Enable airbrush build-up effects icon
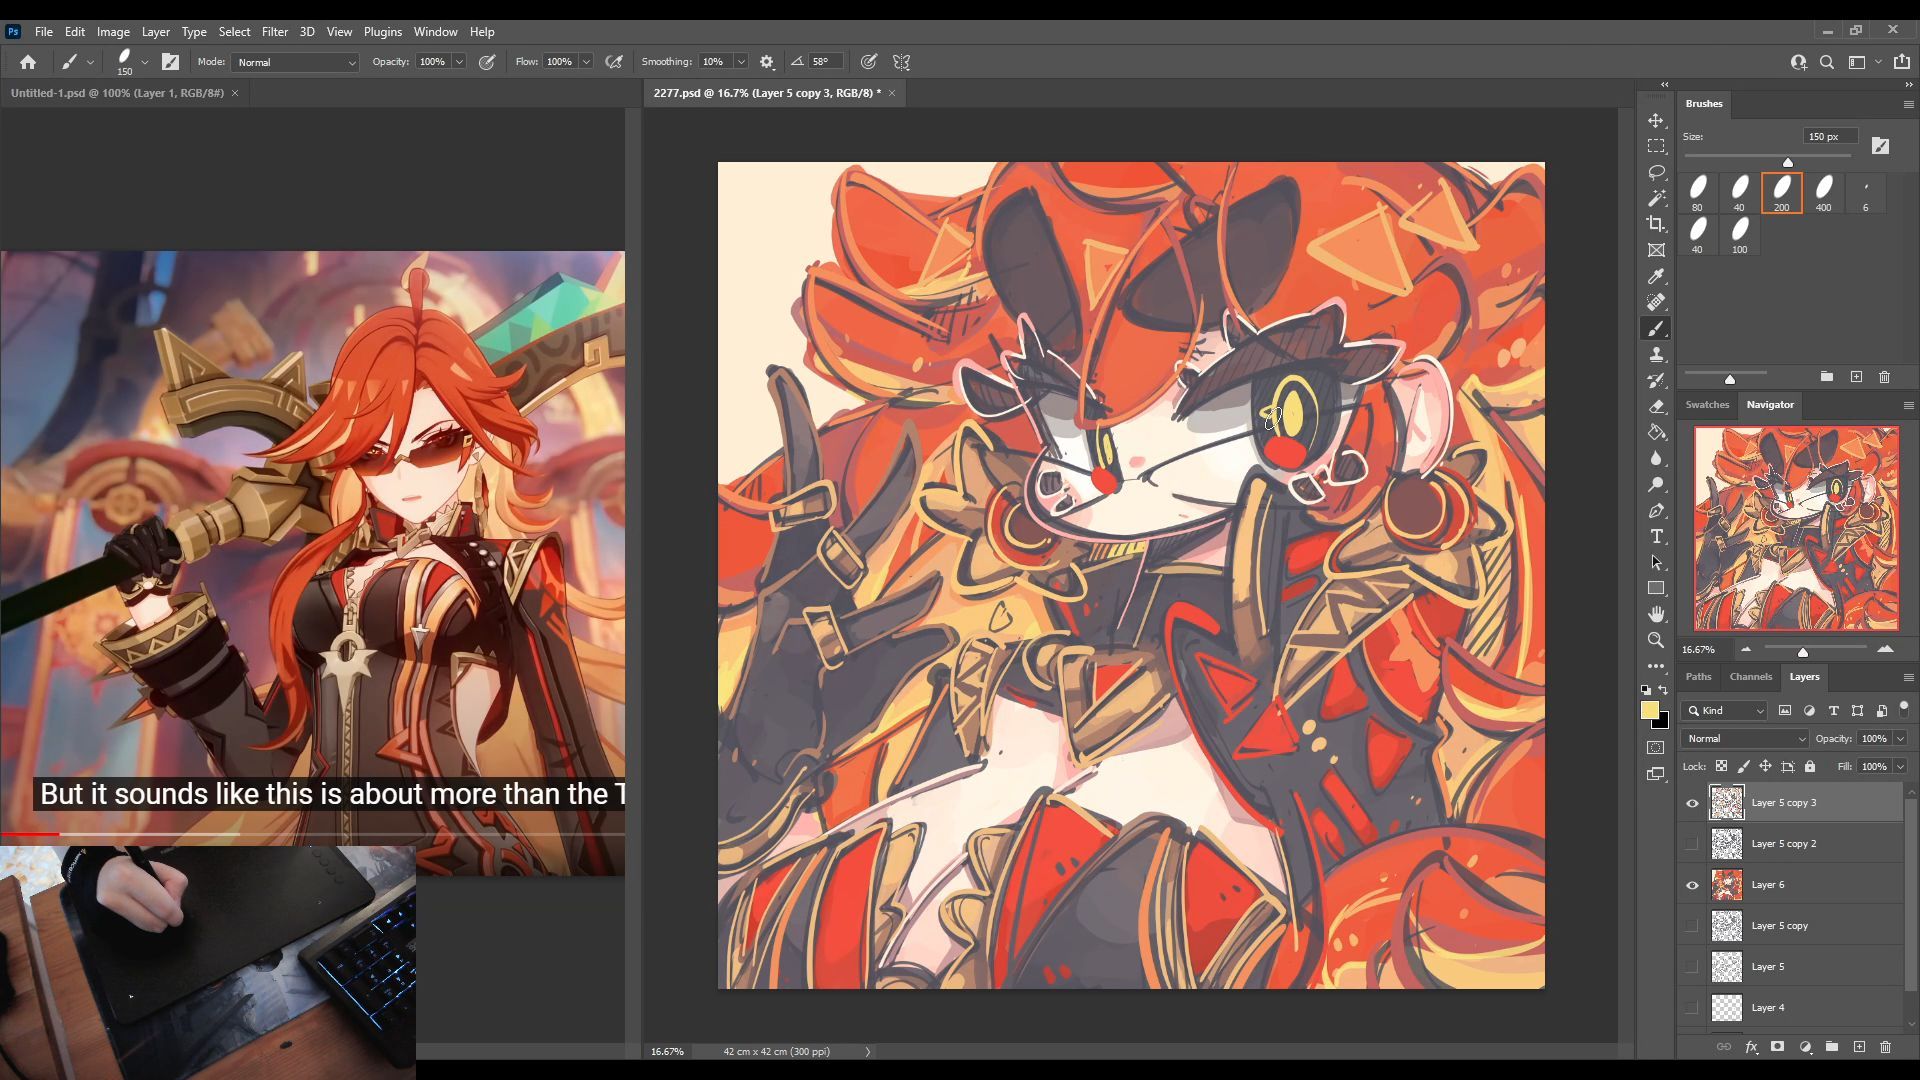Screen dimensions: 1920x1080 (x=614, y=62)
